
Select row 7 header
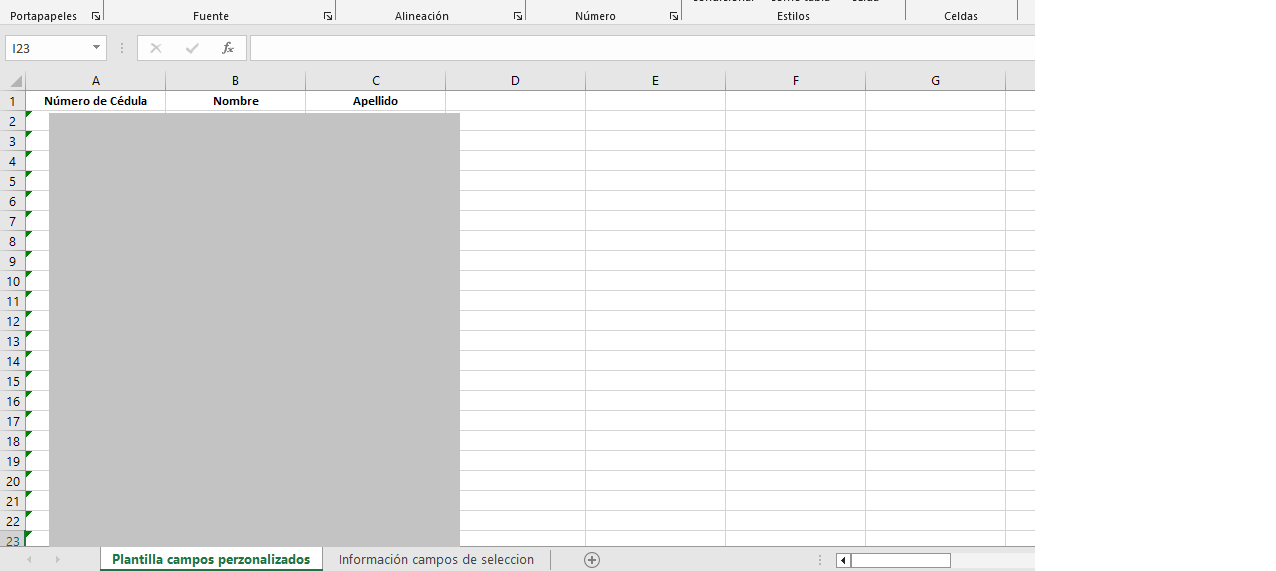[13, 221]
